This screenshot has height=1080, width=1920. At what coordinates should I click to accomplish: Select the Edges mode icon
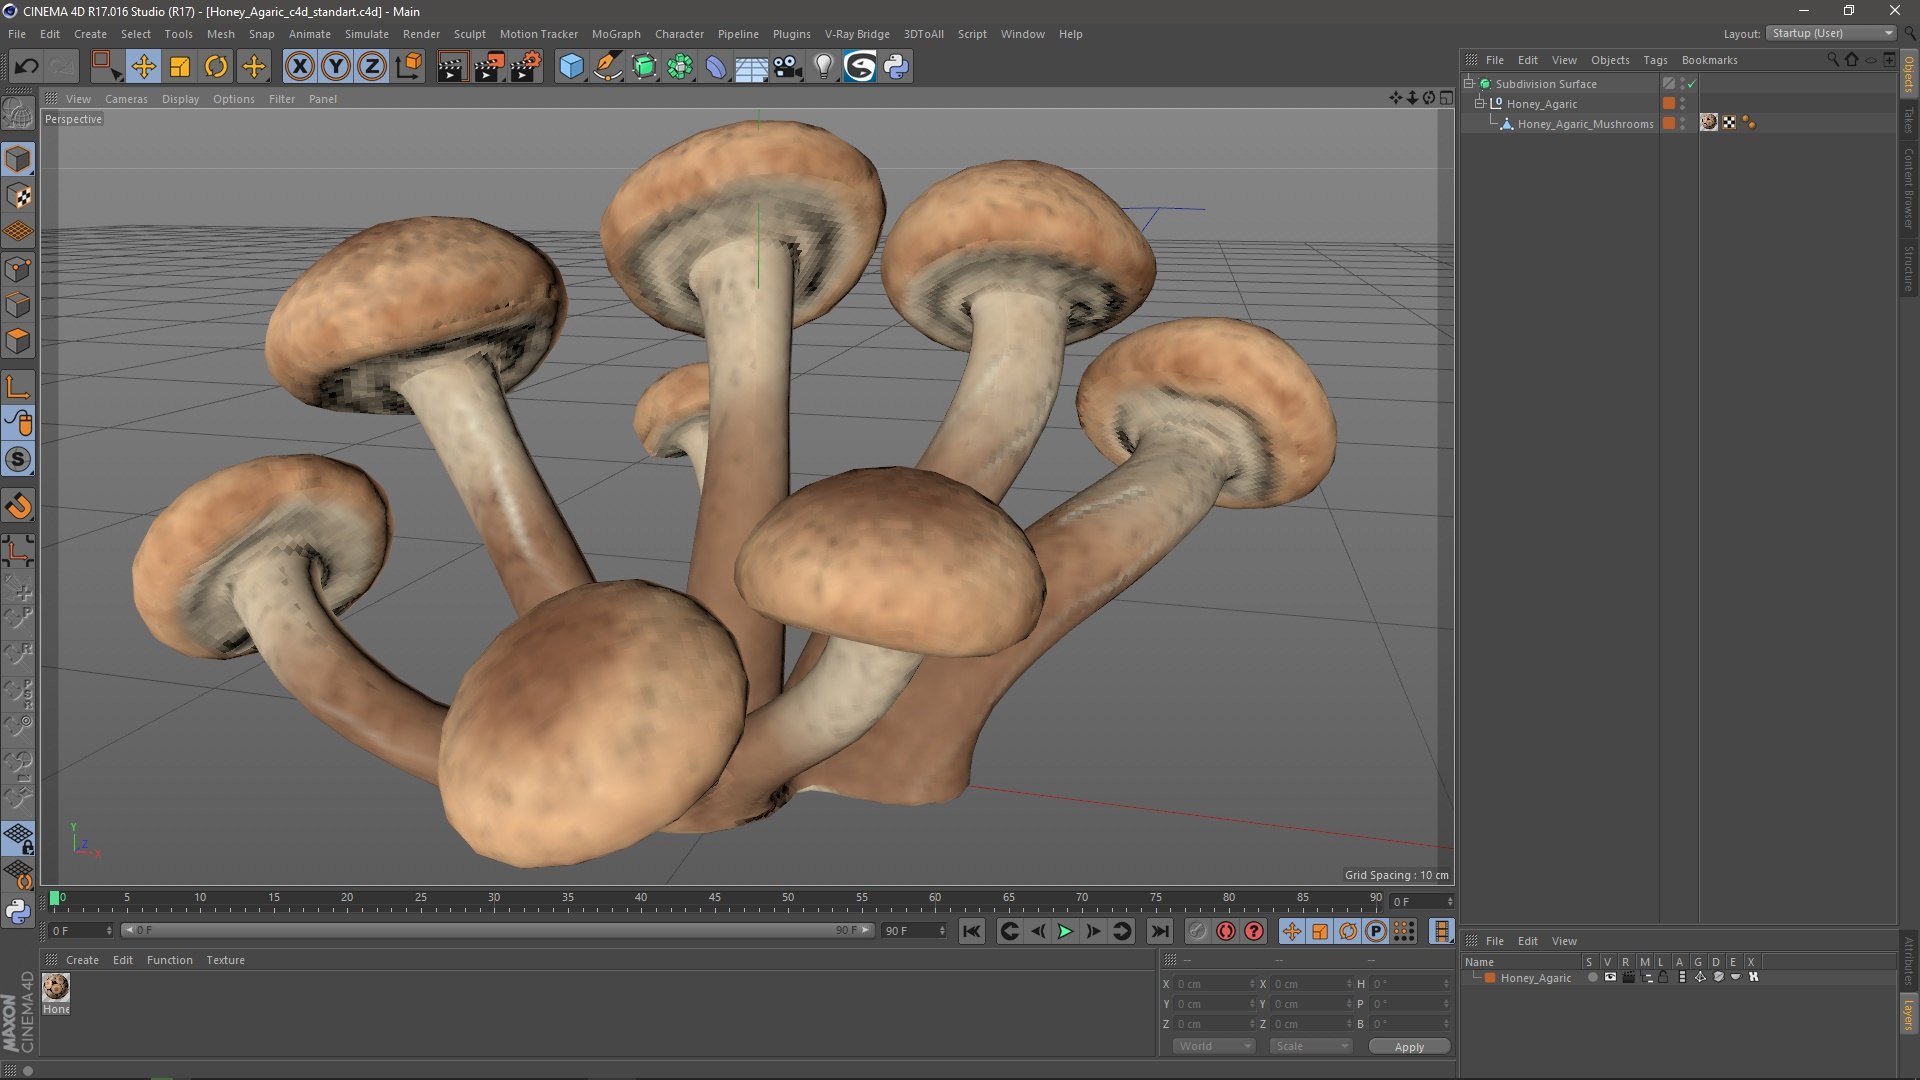click(x=18, y=305)
